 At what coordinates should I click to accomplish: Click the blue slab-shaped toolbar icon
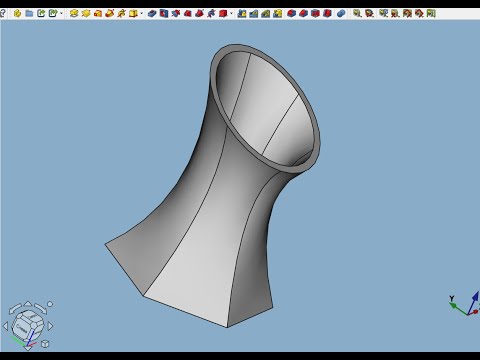(x=152, y=13)
